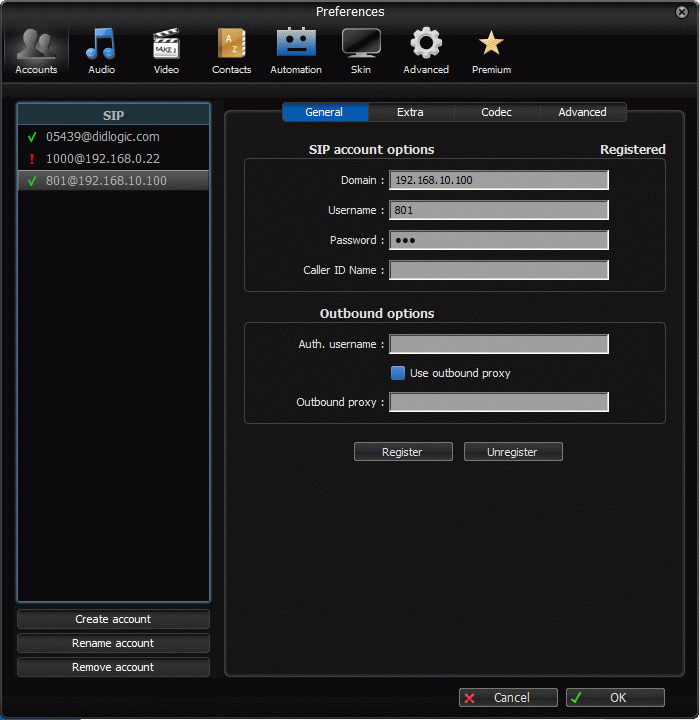The height and width of the screenshot is (720, 700).
Task: Click the Caller ID Name field
Action: click(499, 270)
